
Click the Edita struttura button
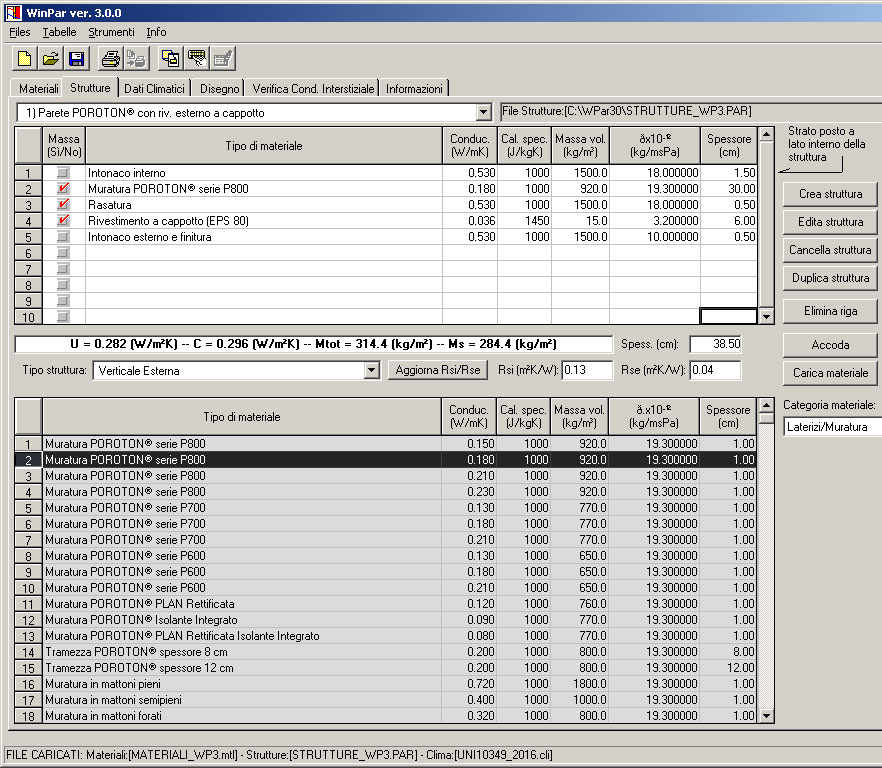coord(830,222)
